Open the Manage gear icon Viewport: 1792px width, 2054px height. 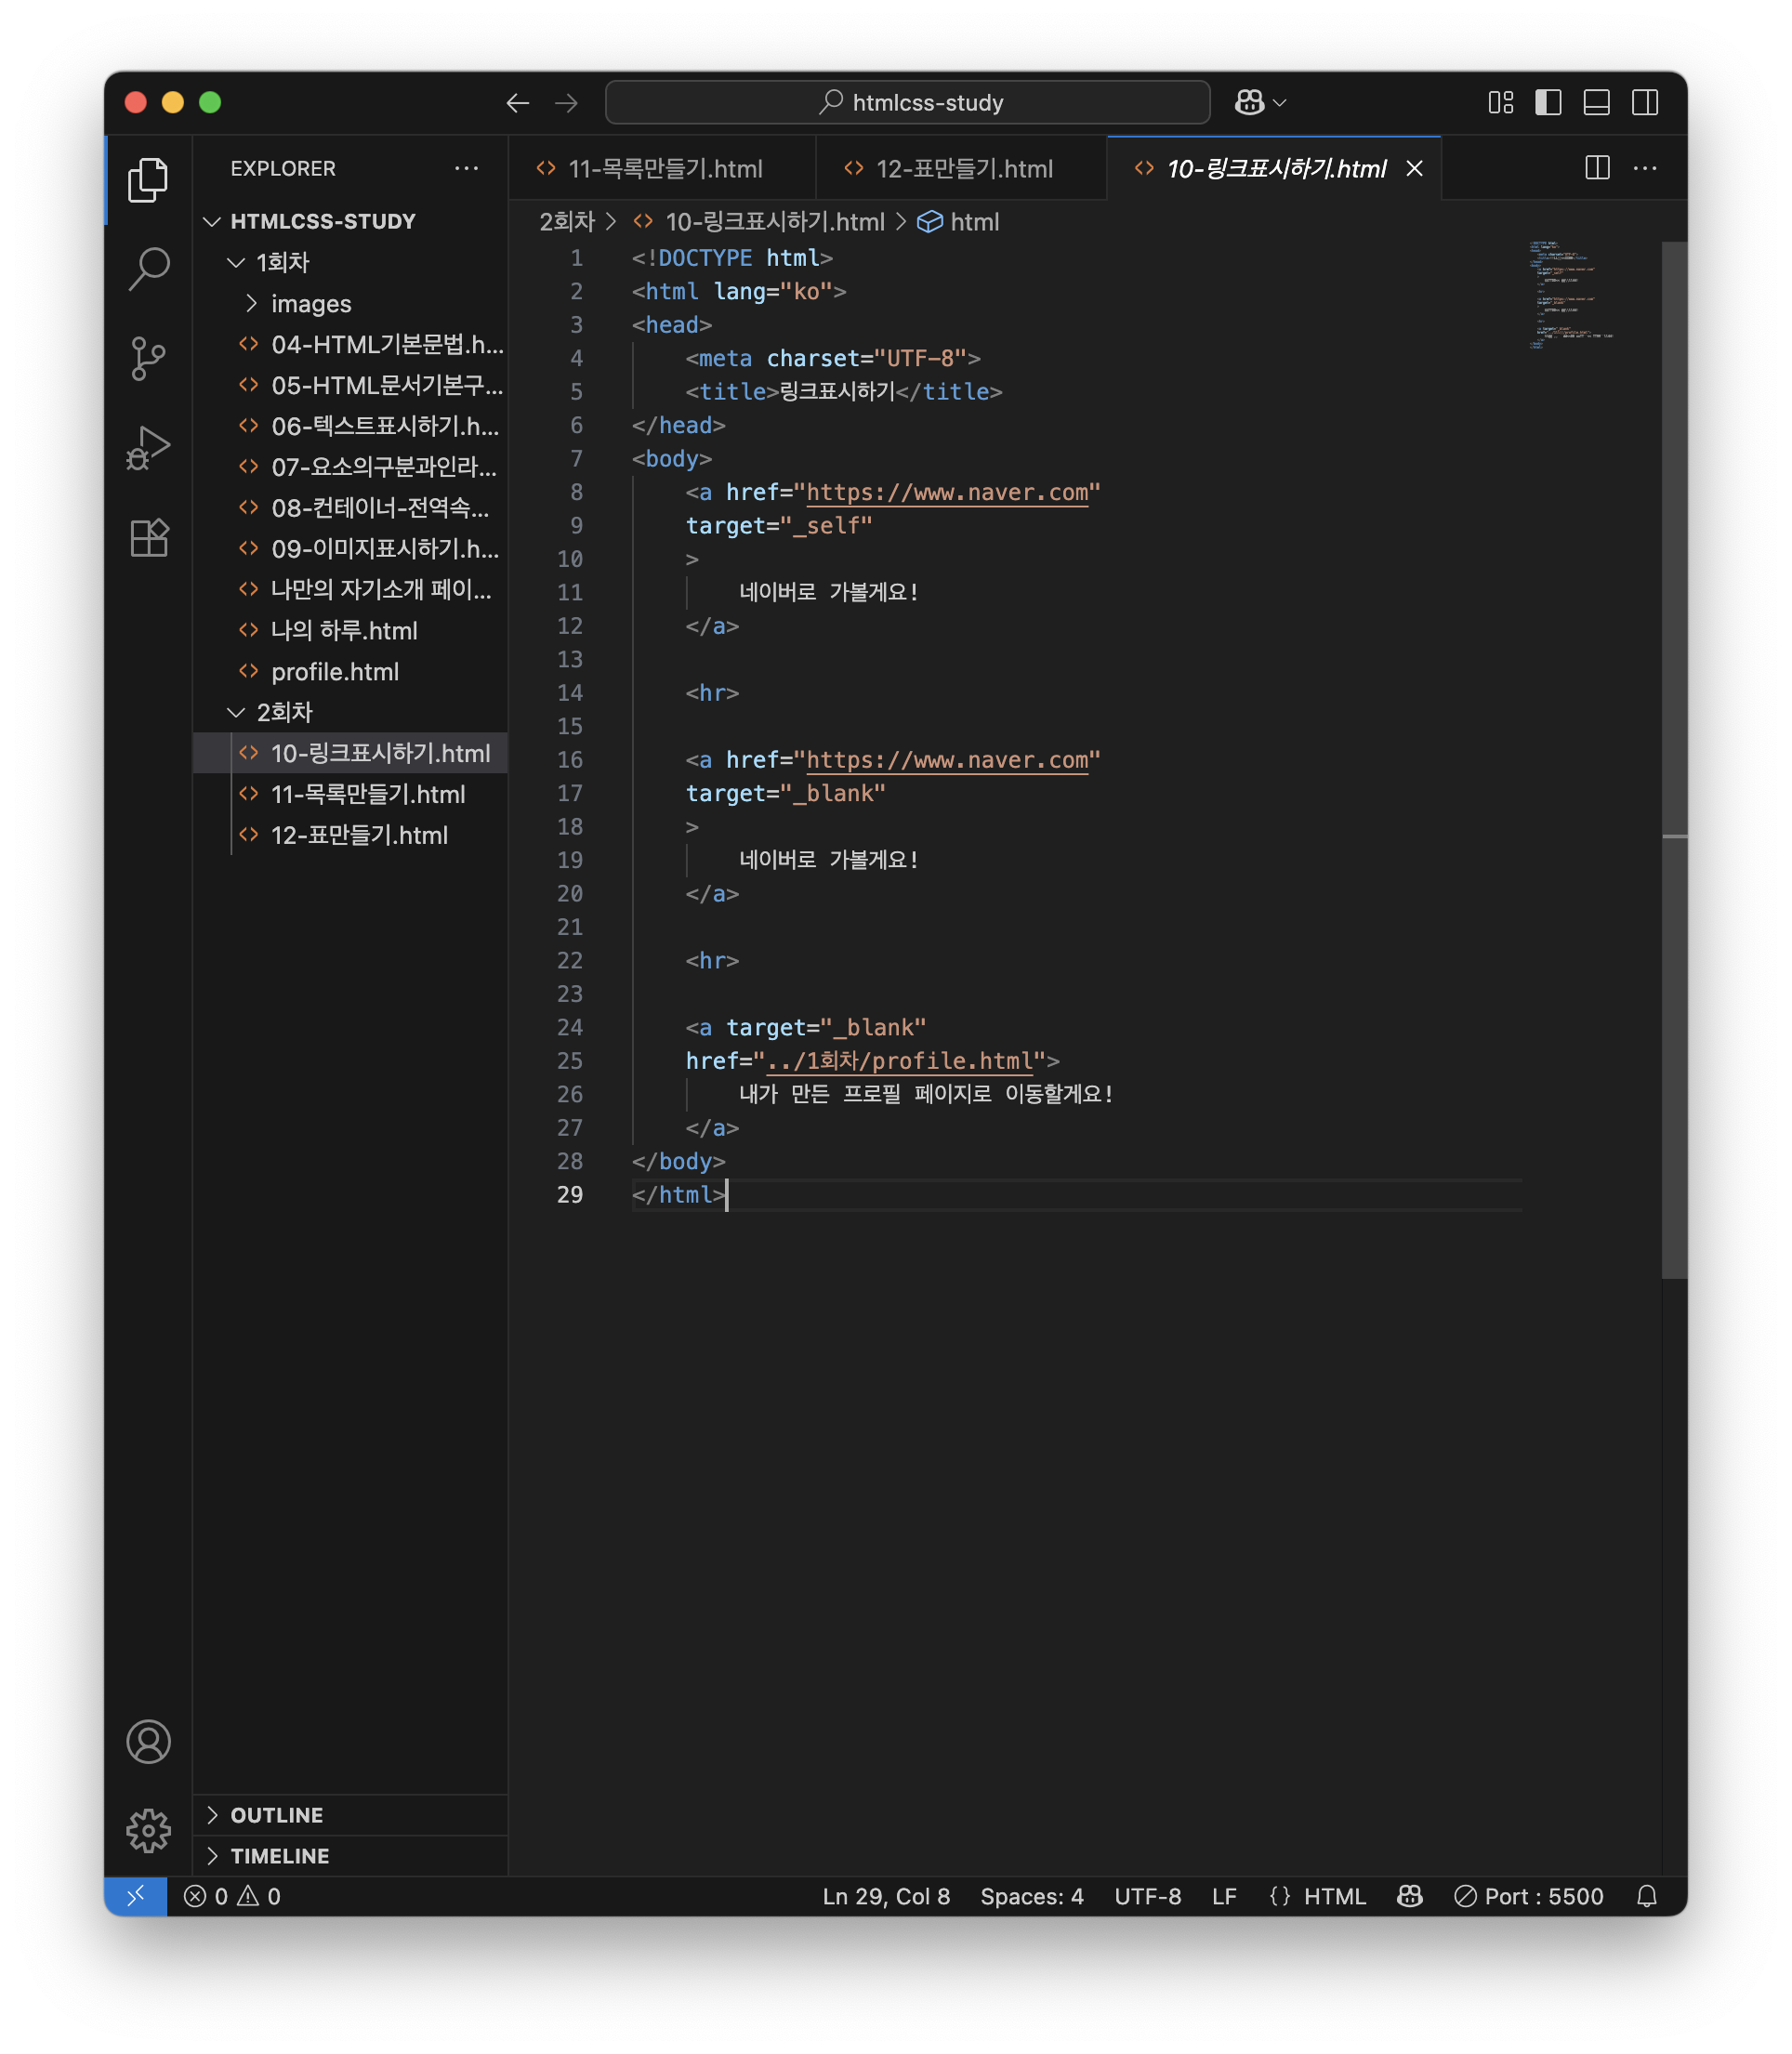(x=148, y=1830)
